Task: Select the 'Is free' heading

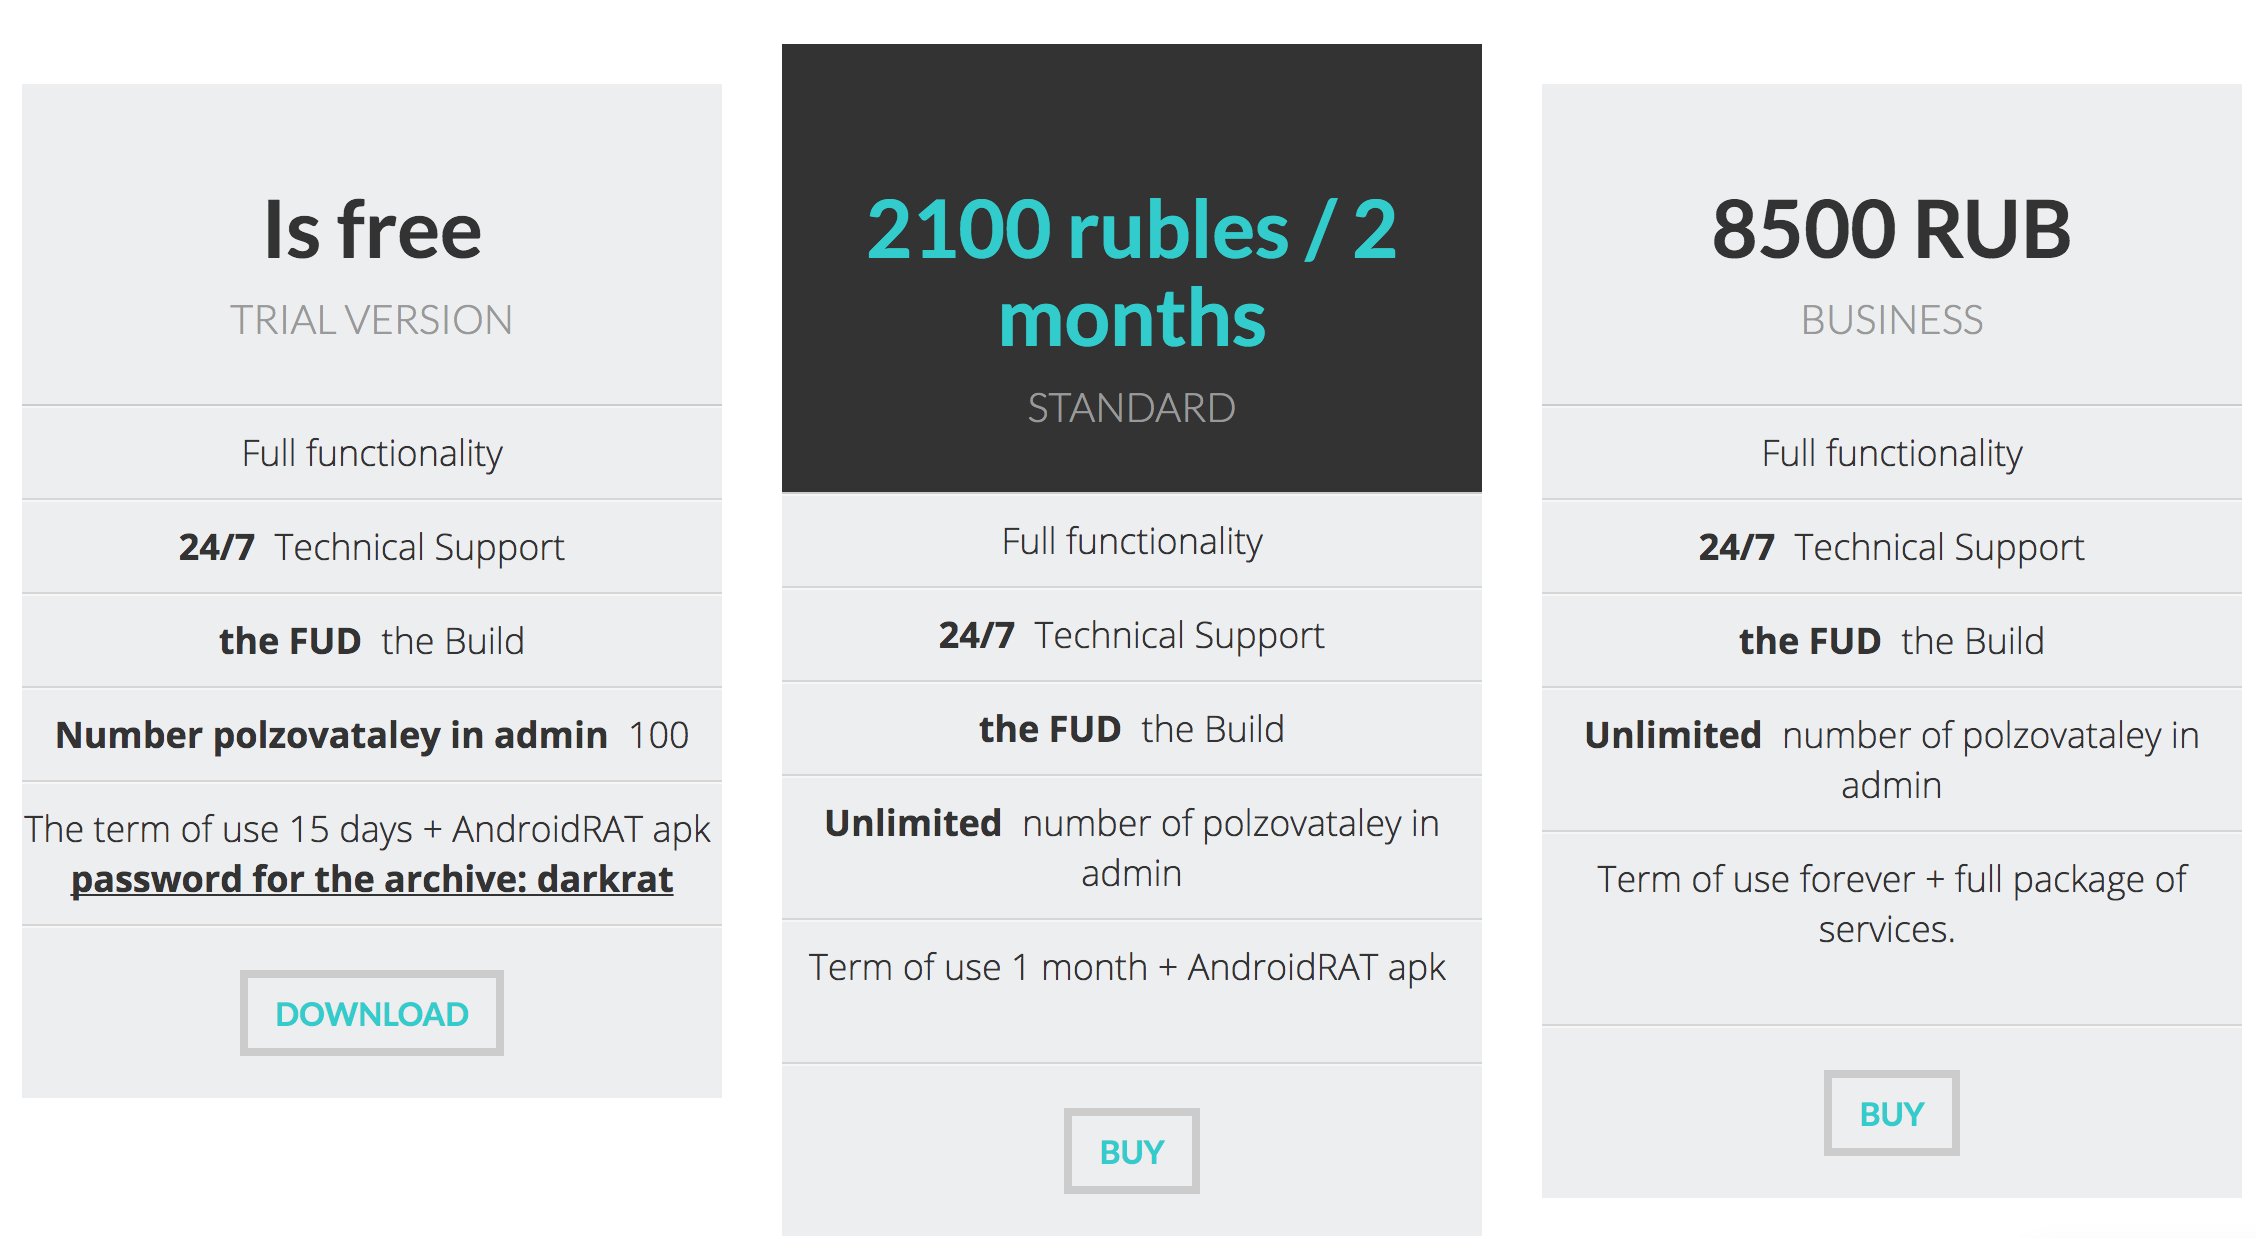Action: click(372, 230)
